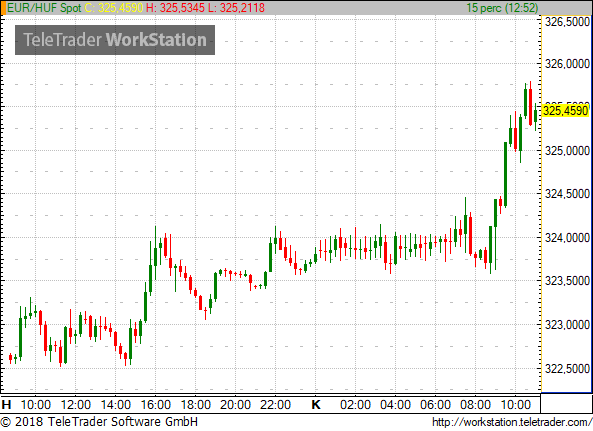The width and height of the screenshot is (593, 431).
Task: Click the high value H: 325,5345
Action: pos(175,8)
